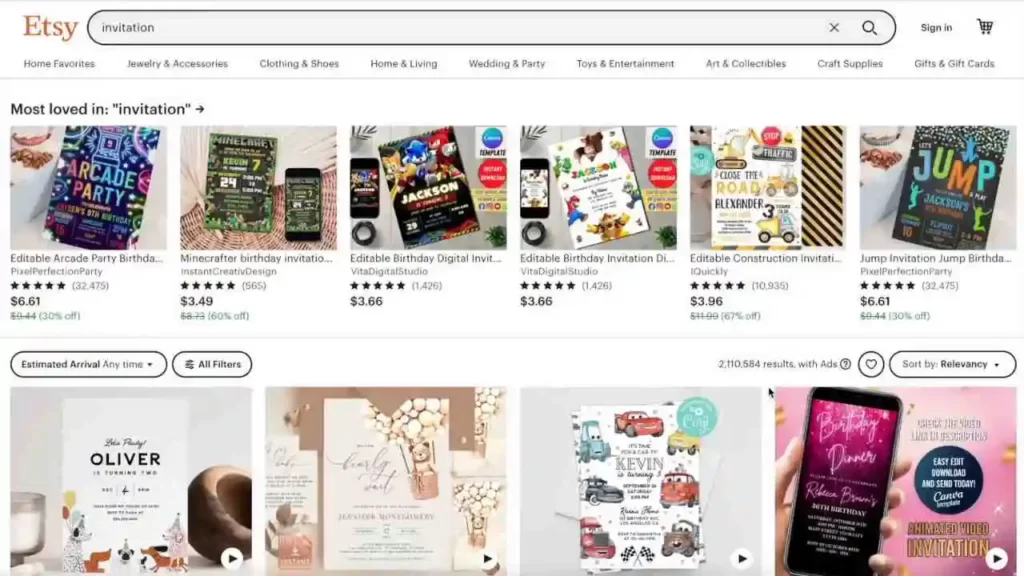This screenshot has height=576, width=1024.
Task: Clear the search field with the X icon
Action: click(x=834, y=27)
